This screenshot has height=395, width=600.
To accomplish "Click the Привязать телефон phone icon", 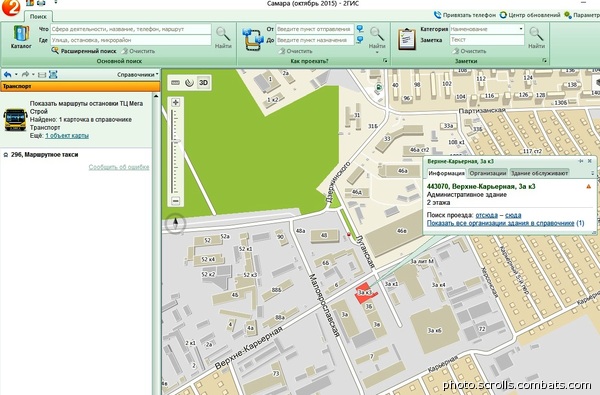I will click(x=437, y=15).
